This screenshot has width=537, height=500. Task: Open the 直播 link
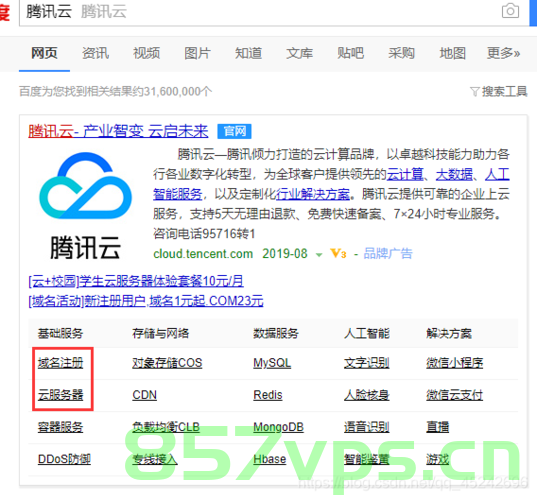[x=437, y=427]
